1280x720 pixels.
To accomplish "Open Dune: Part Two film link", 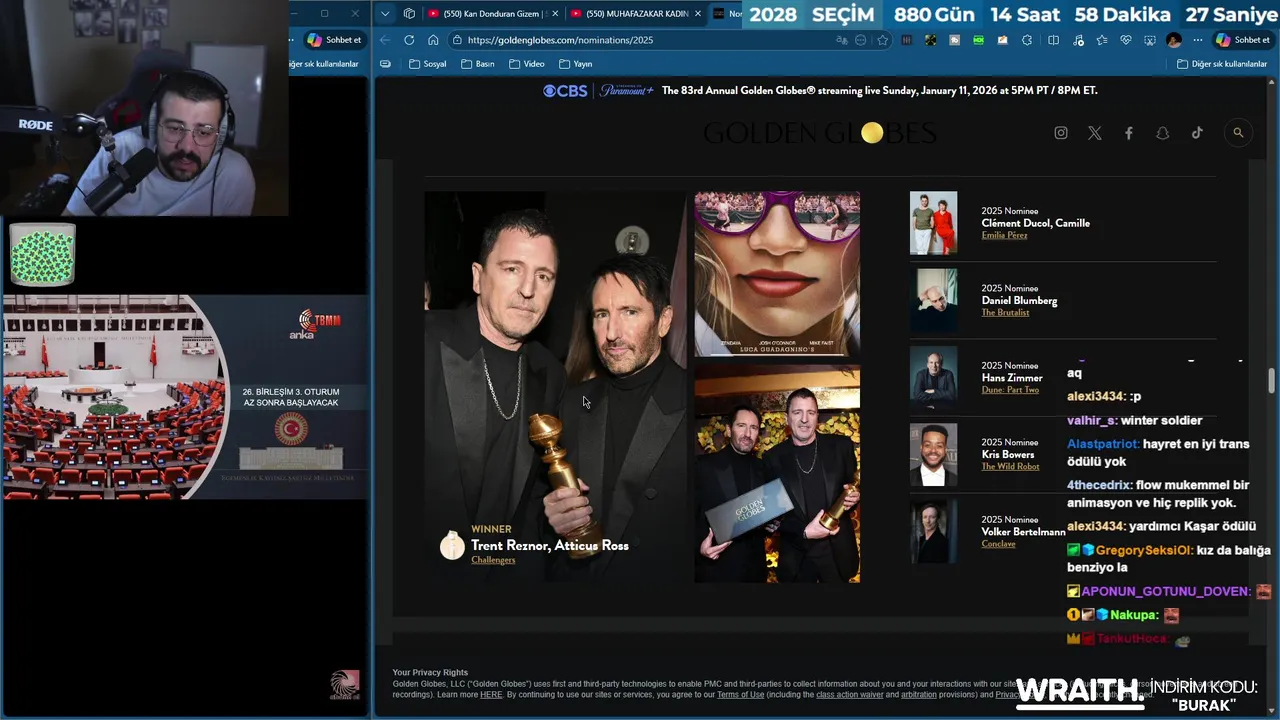I will pos(1010,389).
